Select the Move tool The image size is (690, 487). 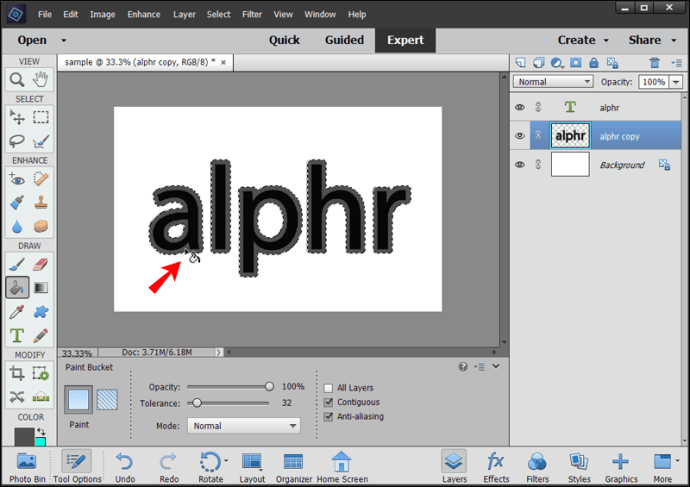(17, 117)
